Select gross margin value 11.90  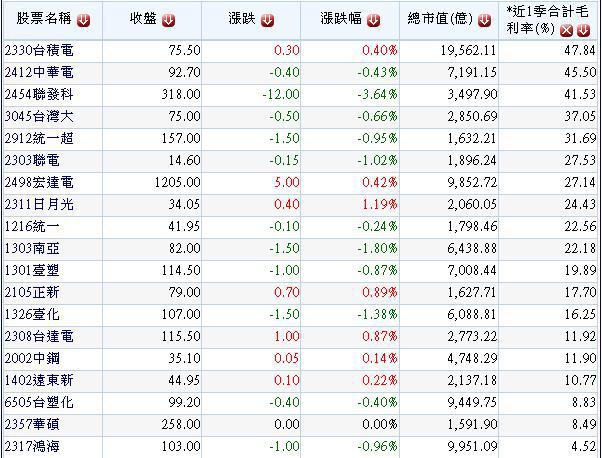[580, 358]
